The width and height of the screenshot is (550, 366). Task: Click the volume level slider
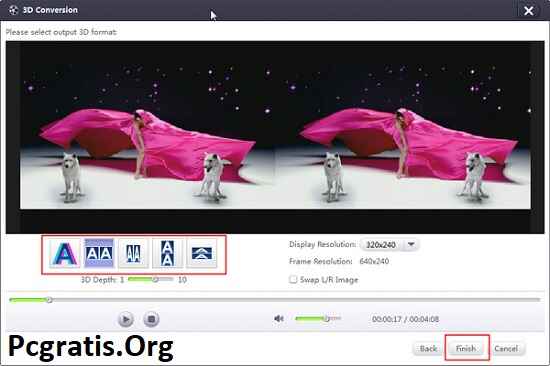click(318, 319)
